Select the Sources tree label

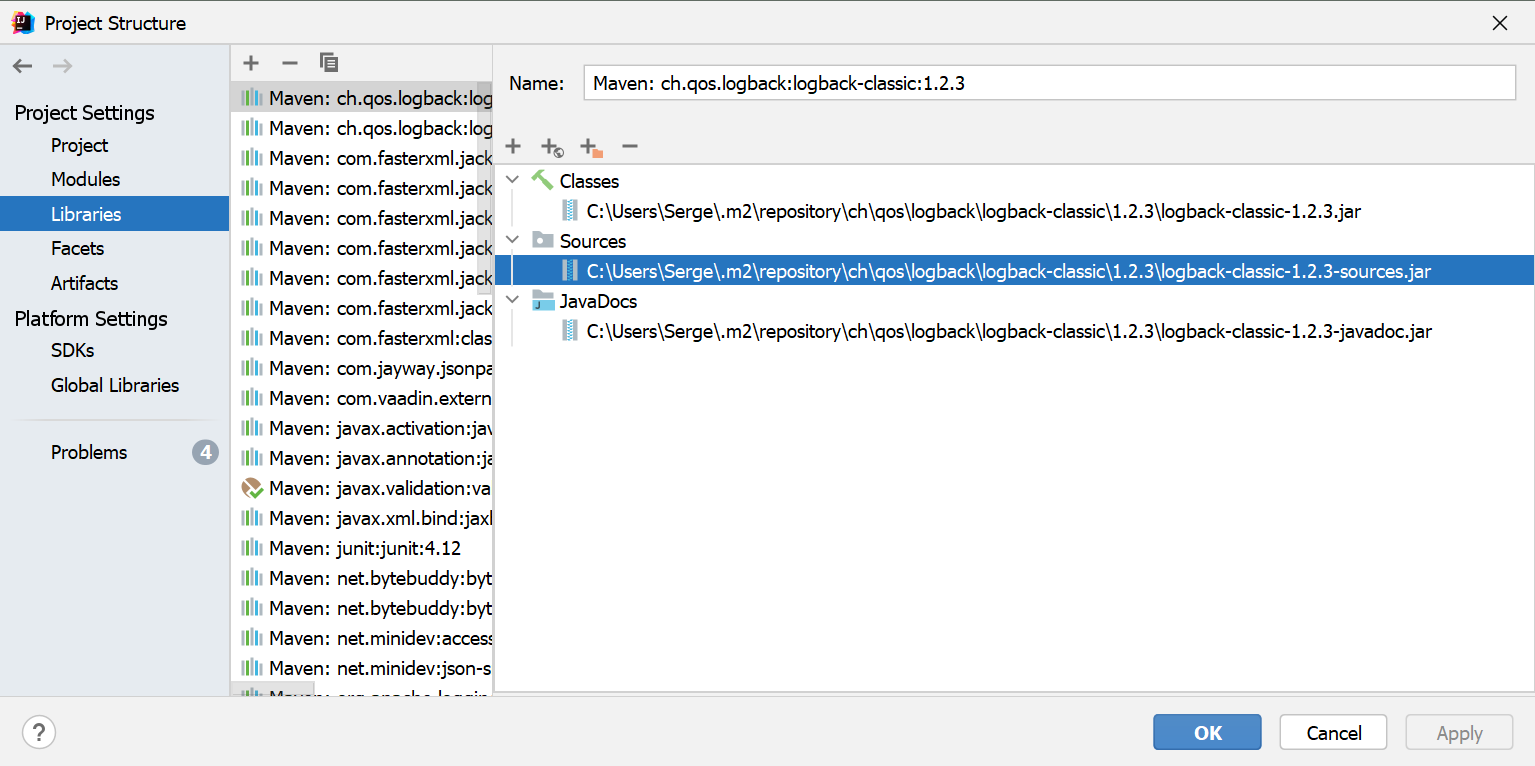pyautogui.click(x=593, y=241)
